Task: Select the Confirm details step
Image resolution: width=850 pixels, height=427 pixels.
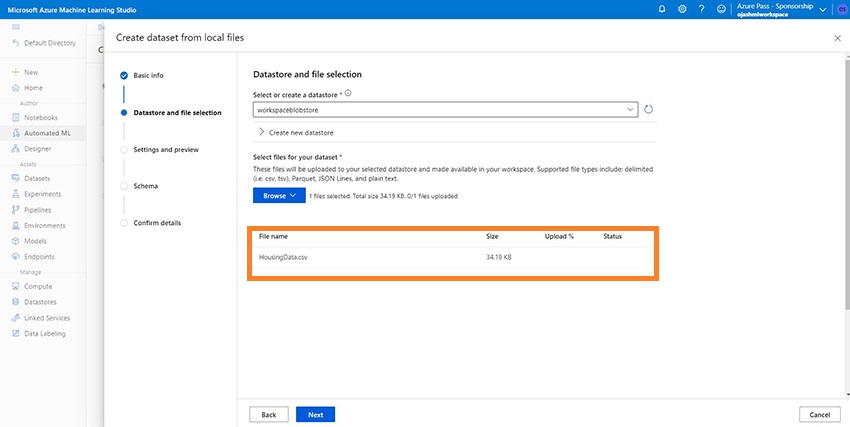Action: click(x=157, y=222)
